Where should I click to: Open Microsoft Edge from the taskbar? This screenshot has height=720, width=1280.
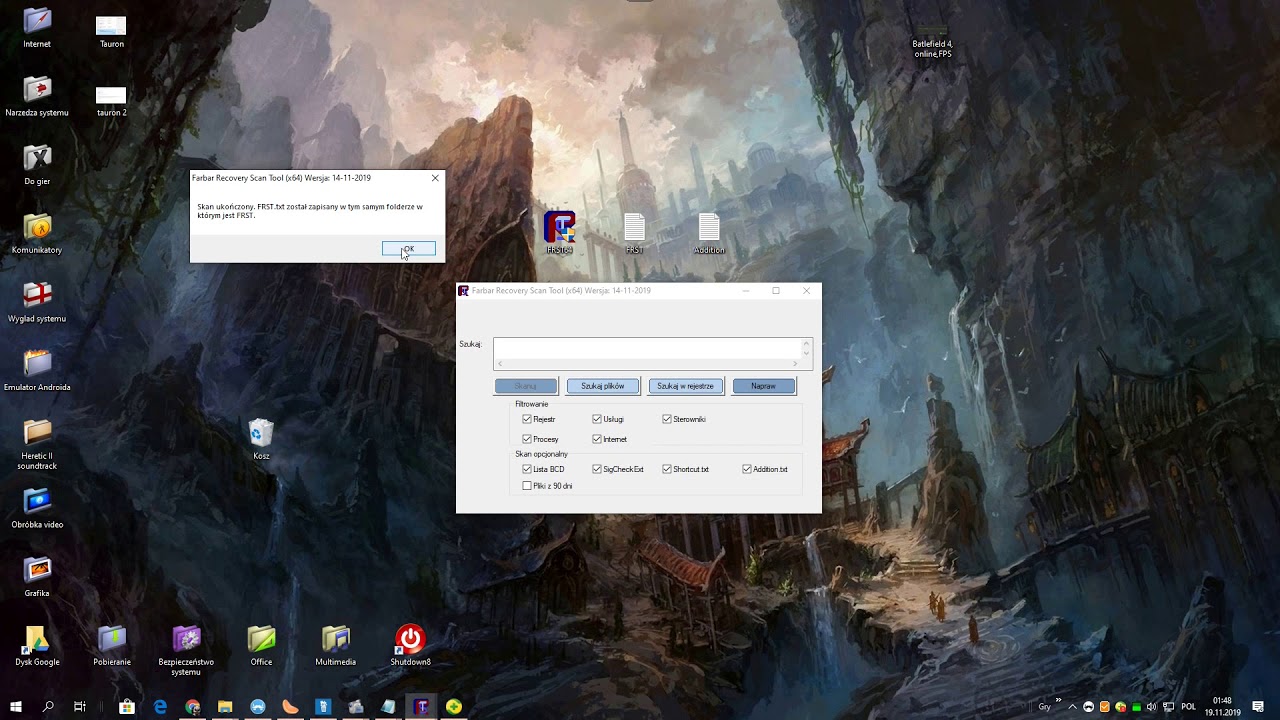tap(160, 707)
